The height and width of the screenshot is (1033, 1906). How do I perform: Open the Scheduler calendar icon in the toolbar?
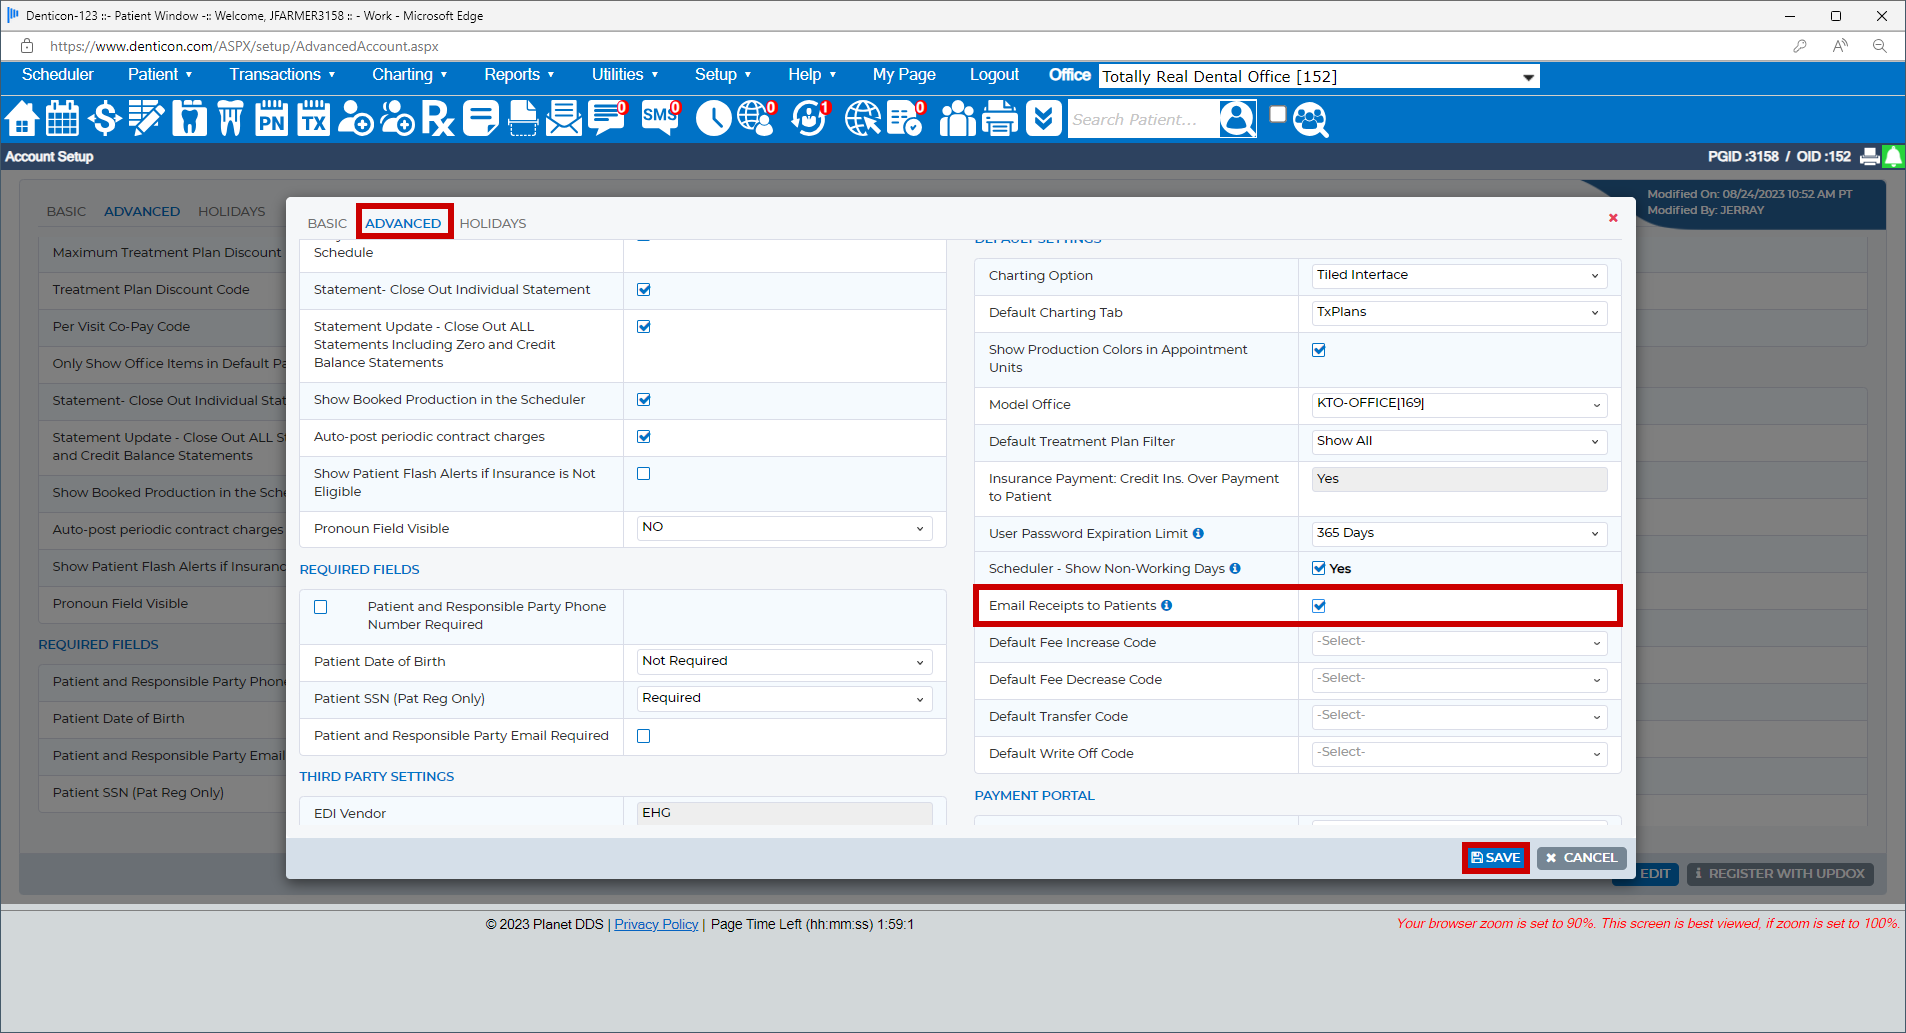click(62, 119)
